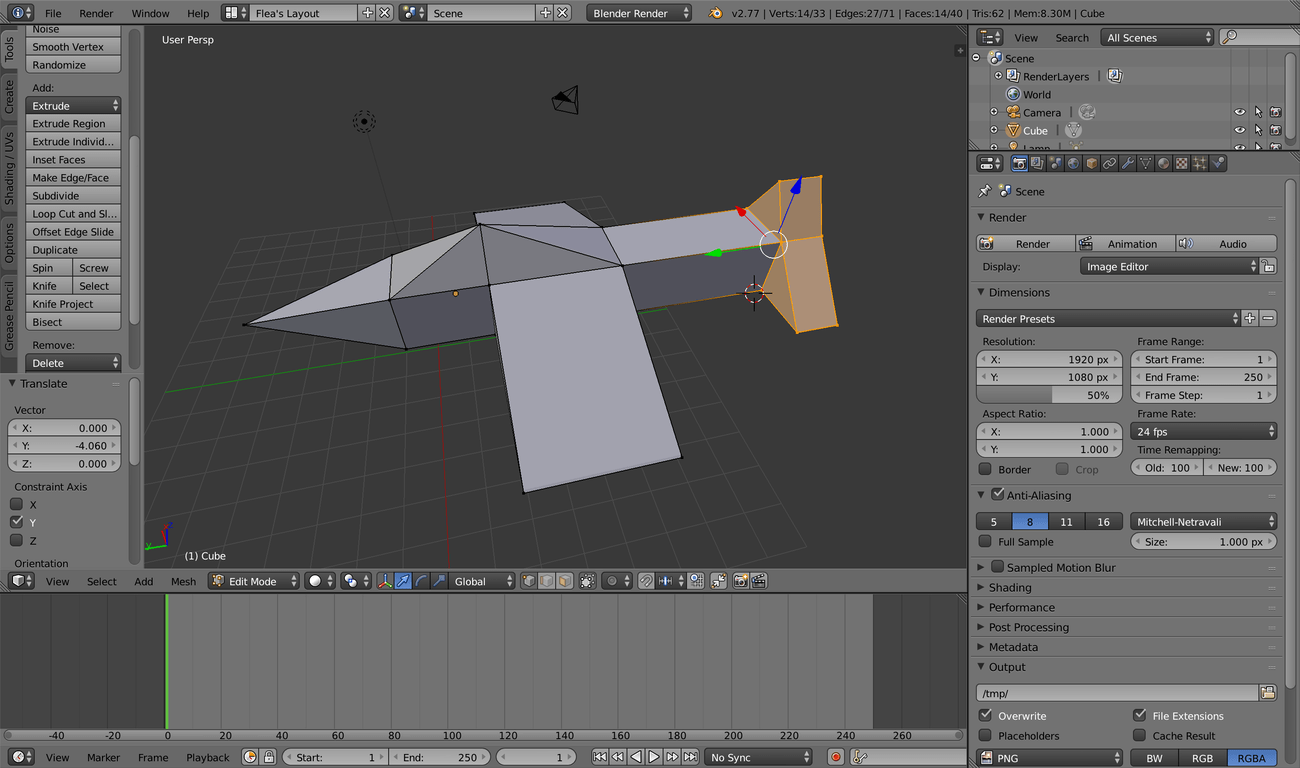The height and width of the screenshot is (768, 1300).
Task: Open the Modifiers wrench properties tab
Action: [1127, 164]
